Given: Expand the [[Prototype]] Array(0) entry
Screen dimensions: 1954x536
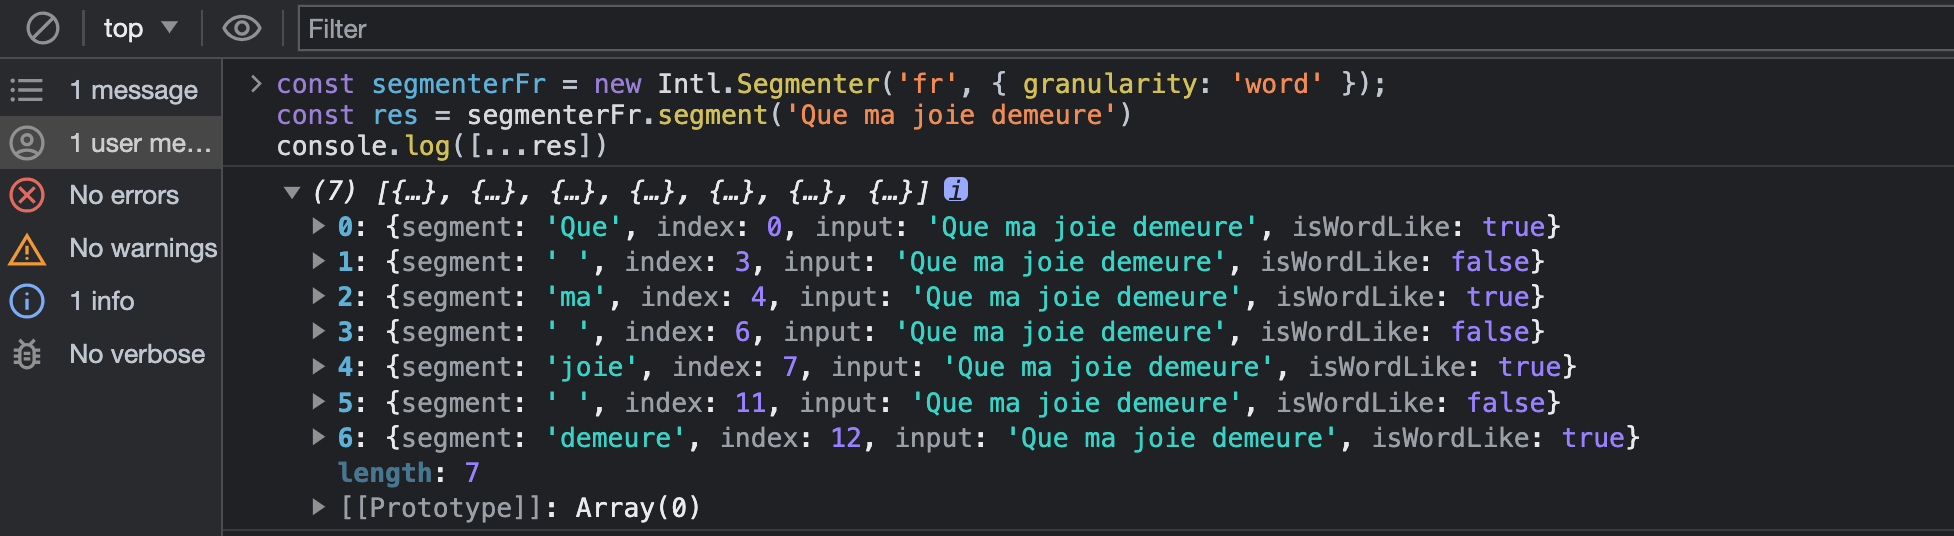Looking at the screenshot, I should pyautogui.click(x=318, y=507).
